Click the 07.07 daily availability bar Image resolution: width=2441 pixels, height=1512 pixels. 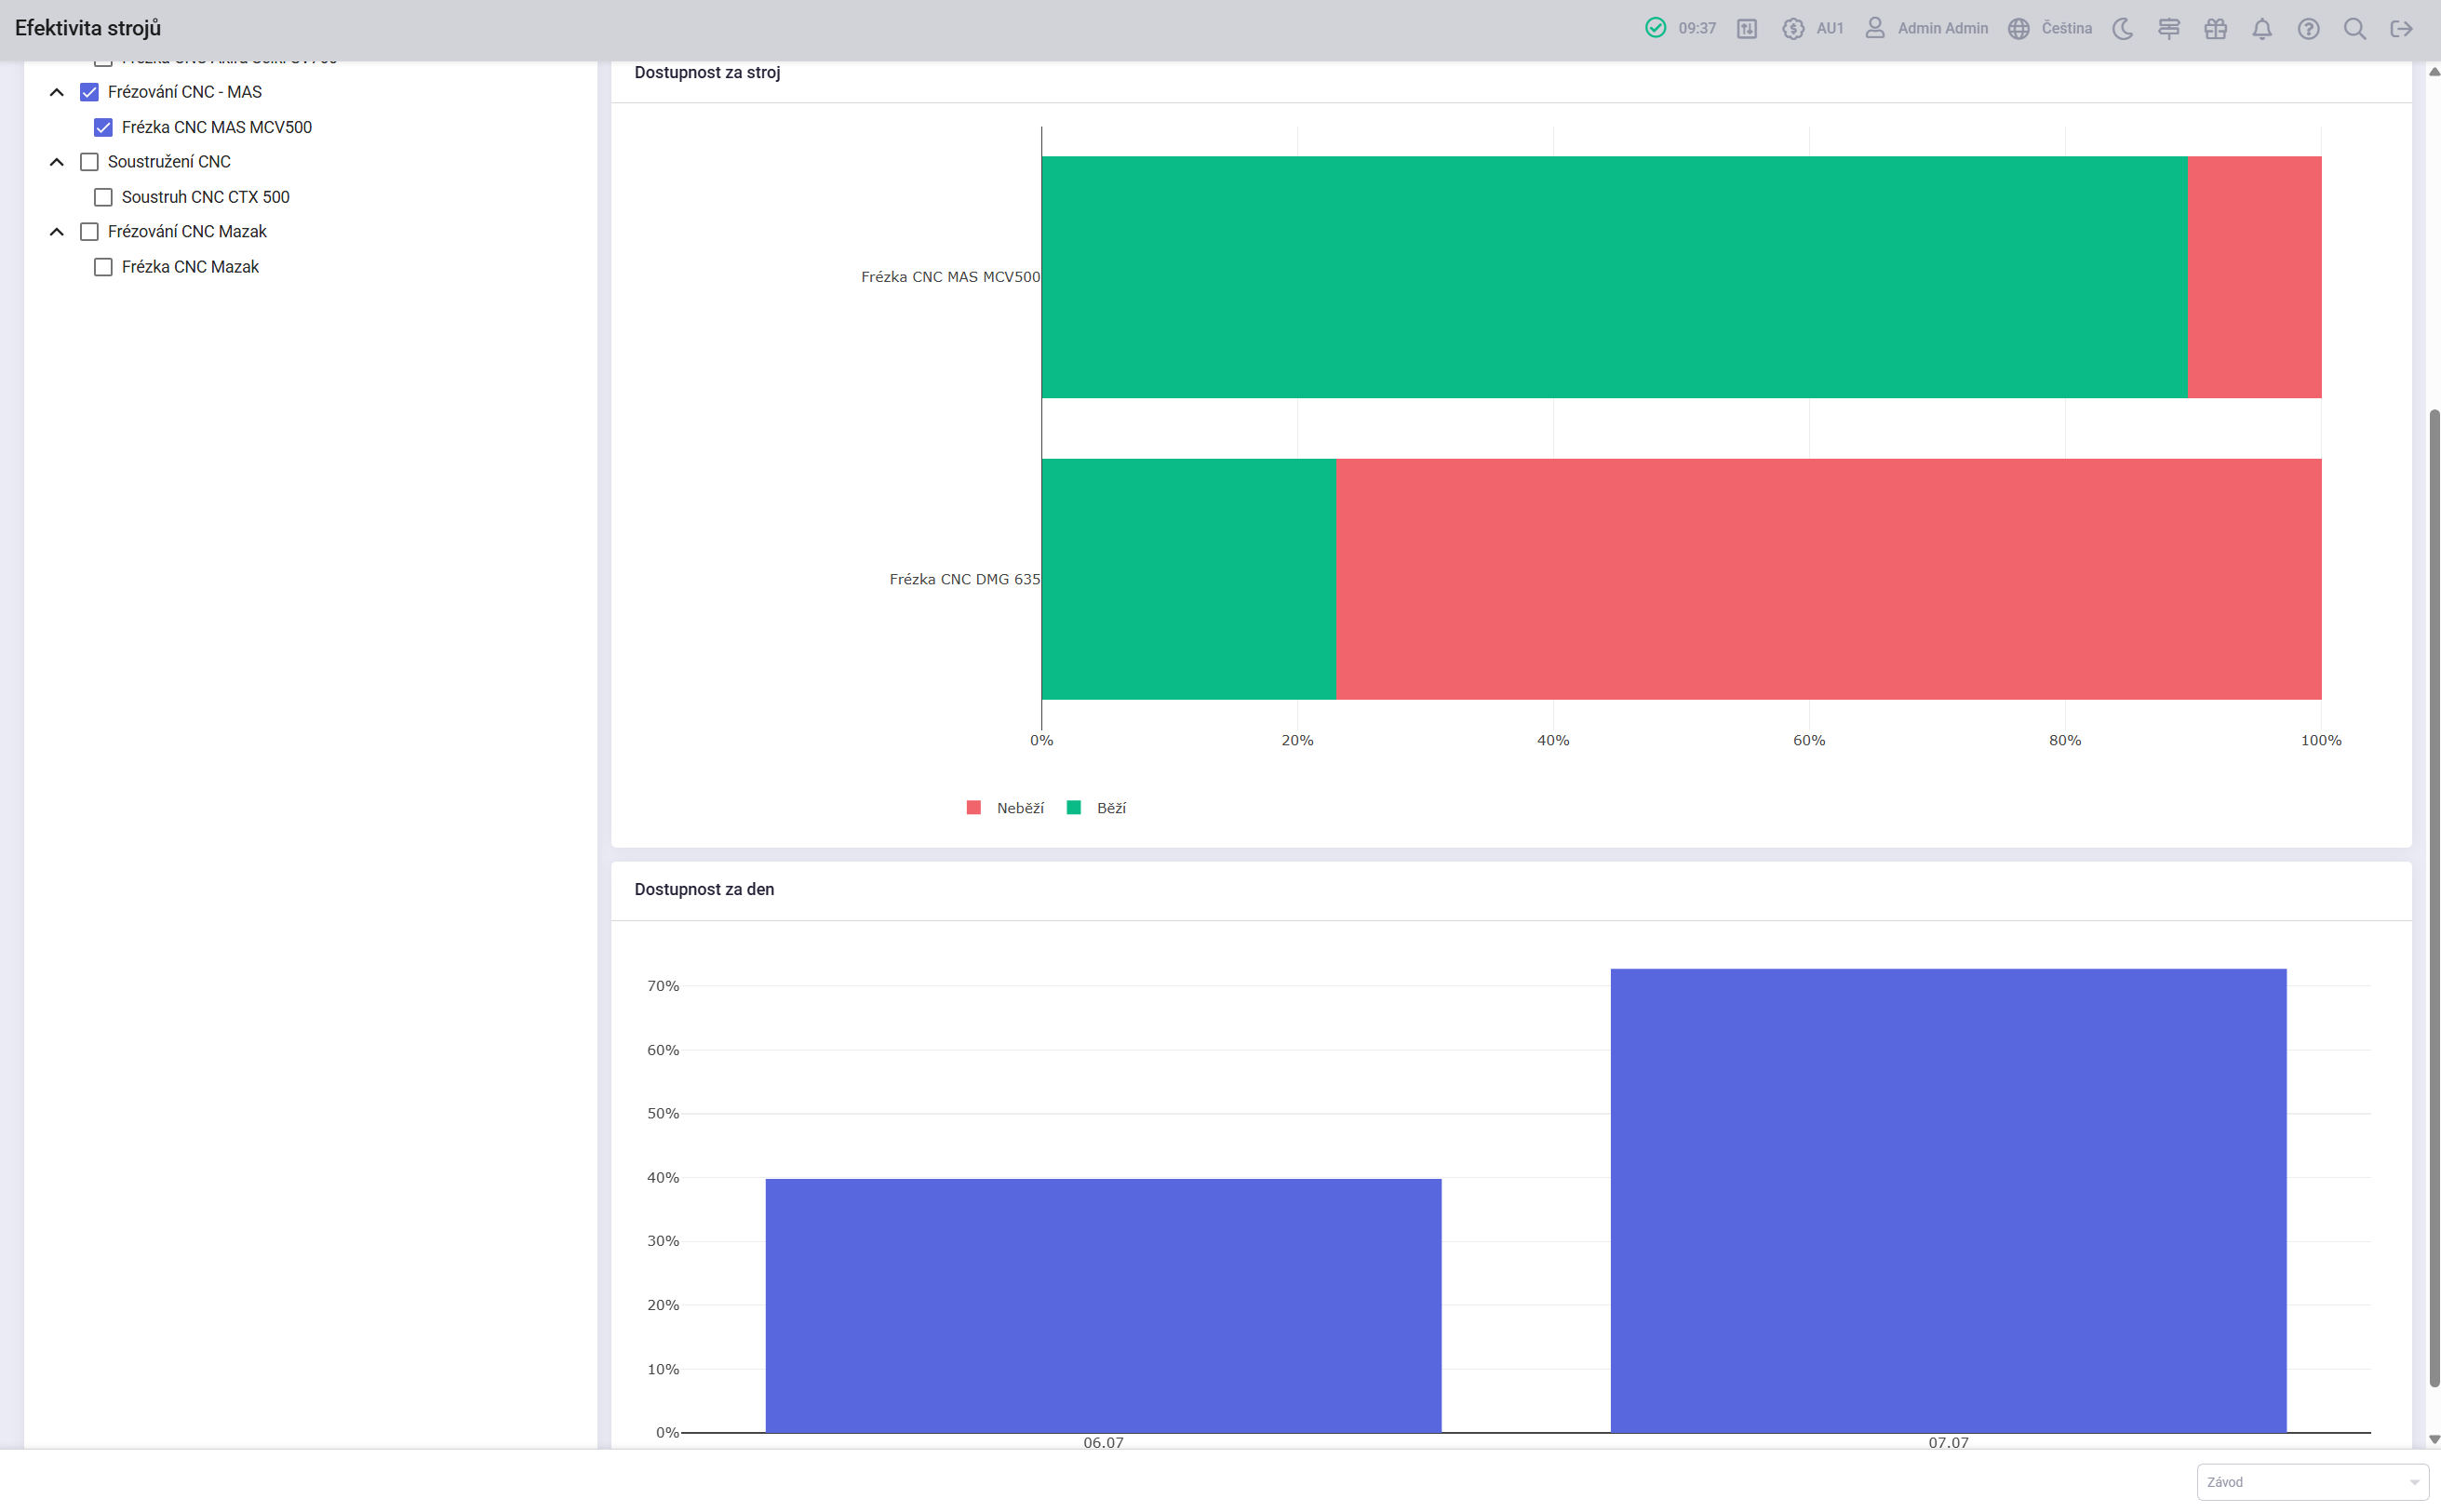click(1948, 1201)
